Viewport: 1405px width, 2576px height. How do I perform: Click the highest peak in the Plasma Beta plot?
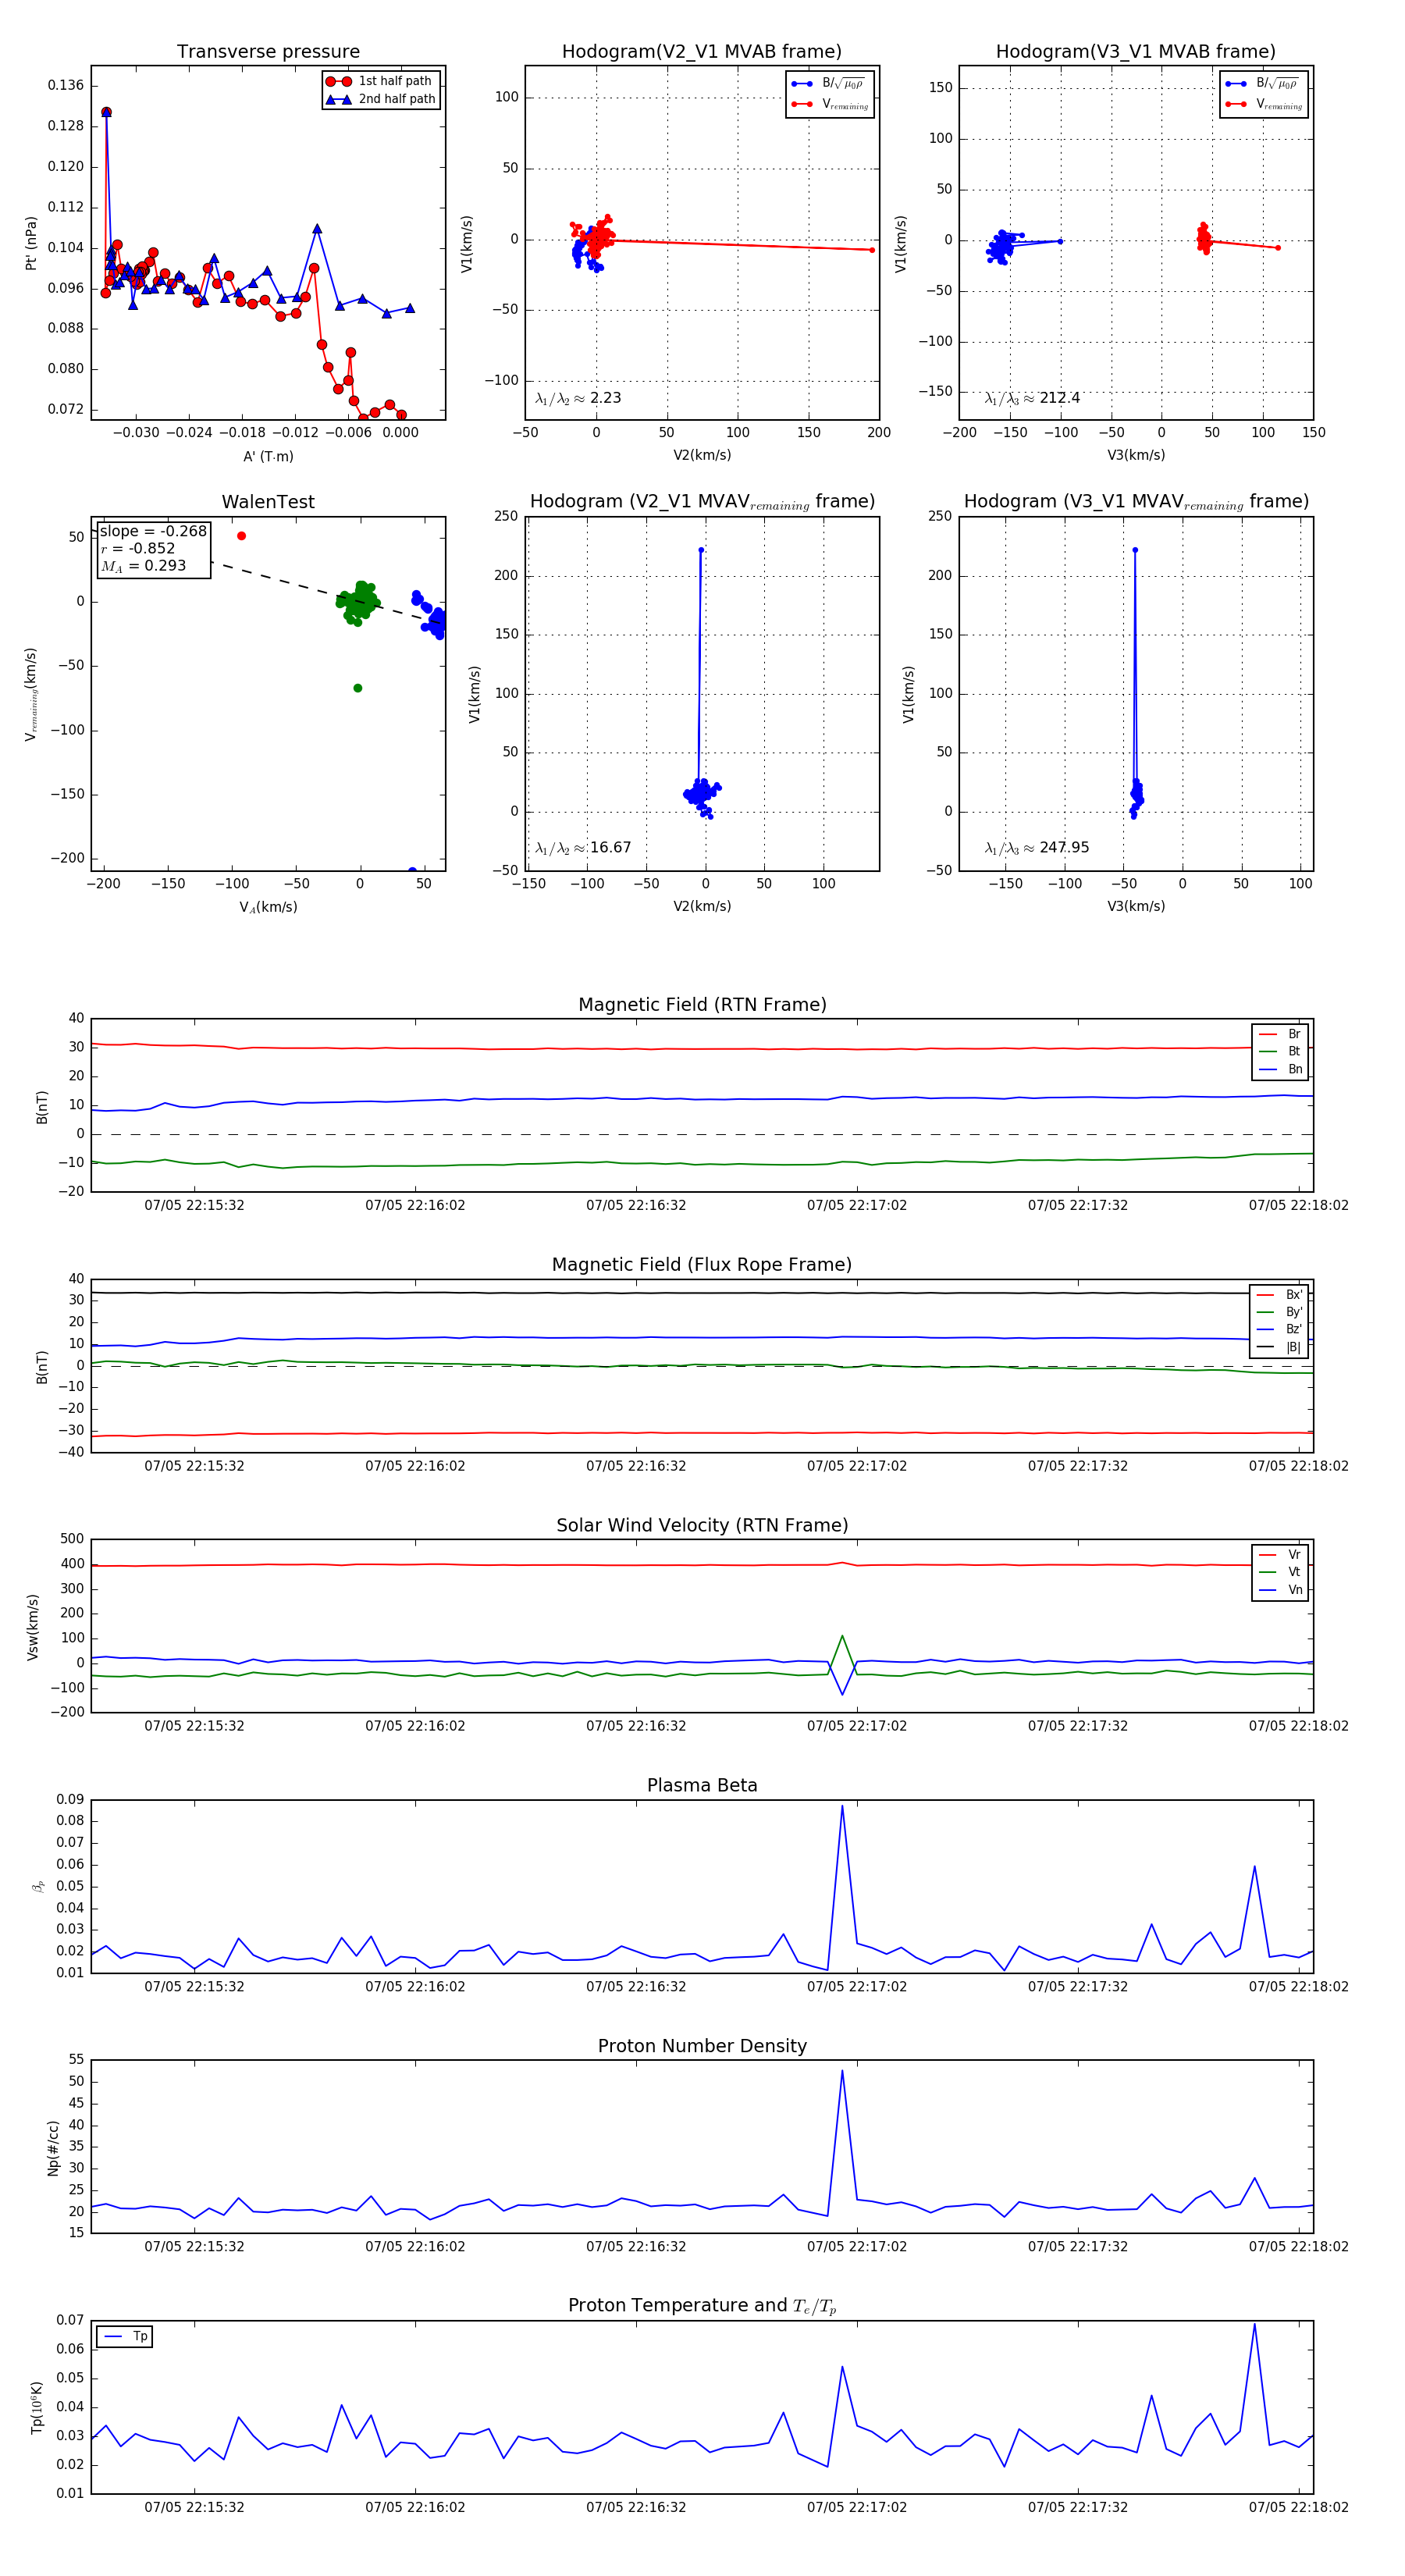(x=842, y=1806)
